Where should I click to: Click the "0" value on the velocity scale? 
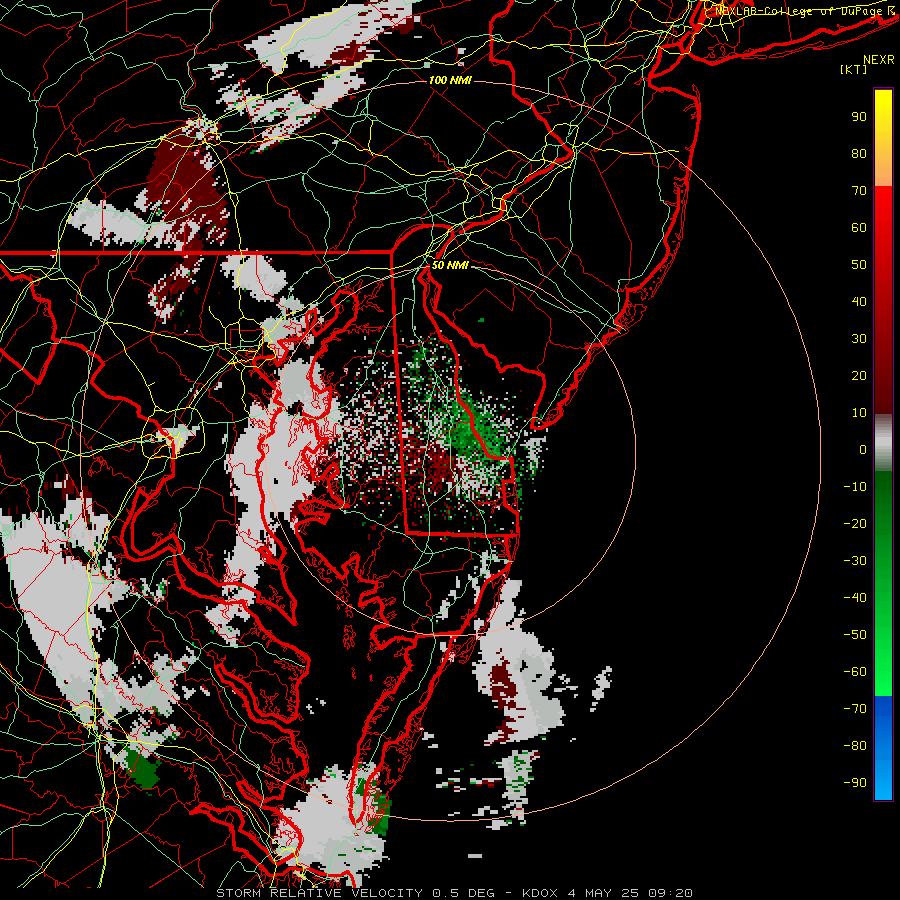863,449
